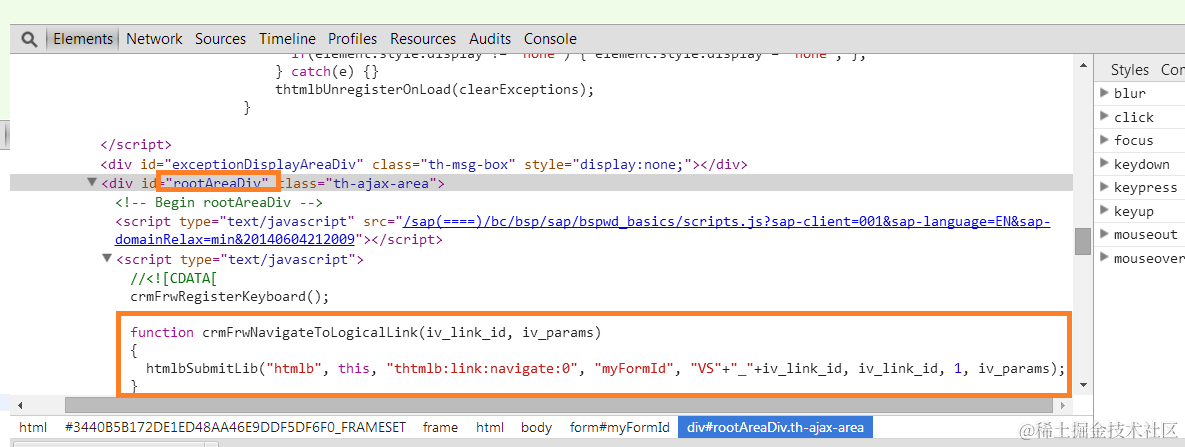
Task: Expand the mouseover event listener
Action: (x=1105, y=258)
